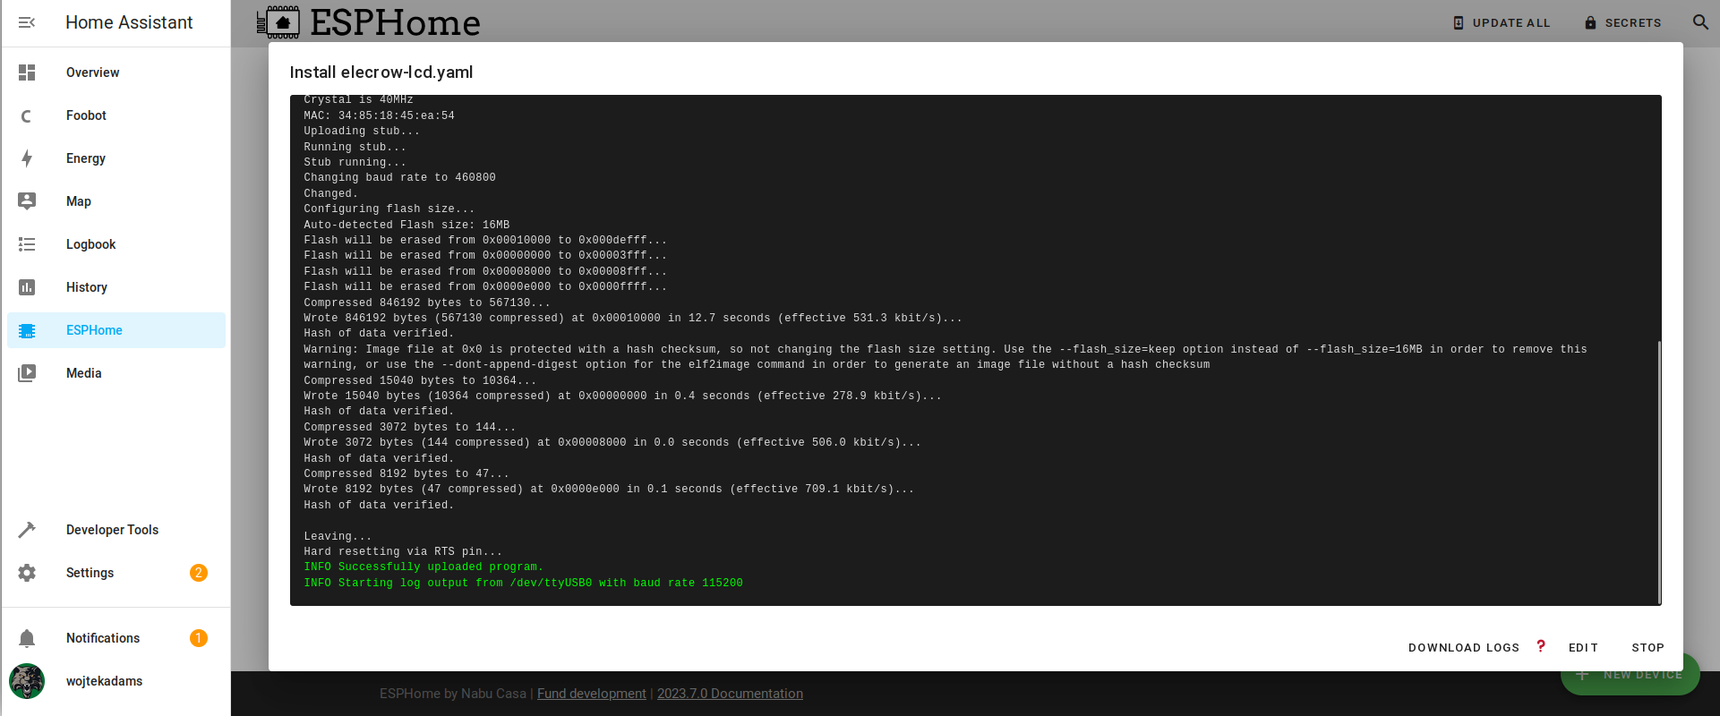Image resolution: width=1720 pixels, height=716 pixels.
Task: Click the Energy lightning bolt icon
Action: [x=27, y=158]
